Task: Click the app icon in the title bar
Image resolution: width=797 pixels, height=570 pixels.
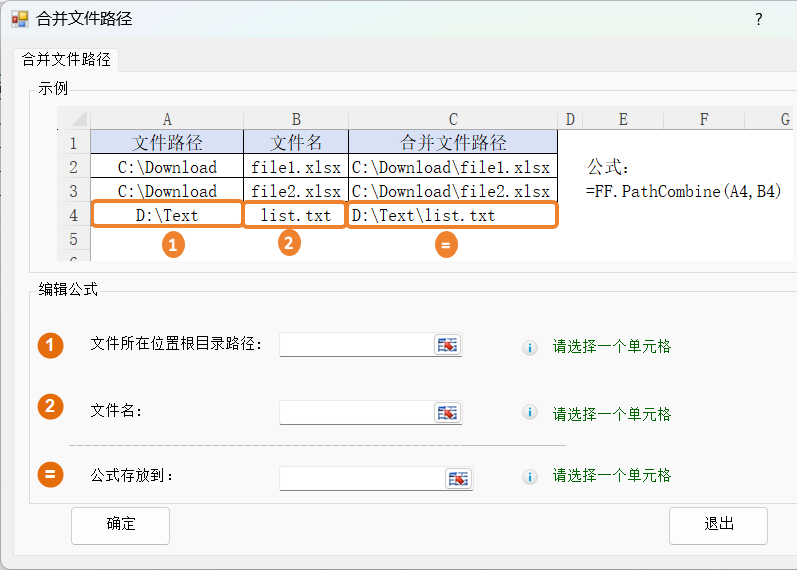Action: pyautogui.click(x=19, y=19)
